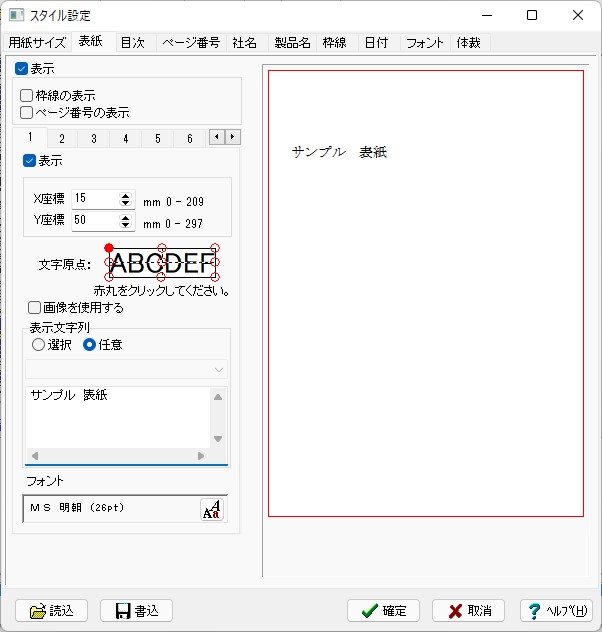Switch to 社名 tab

(245, 42)
